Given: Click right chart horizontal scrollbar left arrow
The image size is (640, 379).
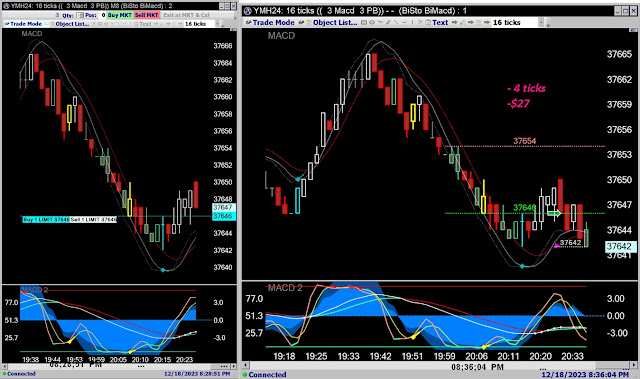Looking at the screenshot, I should tap(246, 365).
